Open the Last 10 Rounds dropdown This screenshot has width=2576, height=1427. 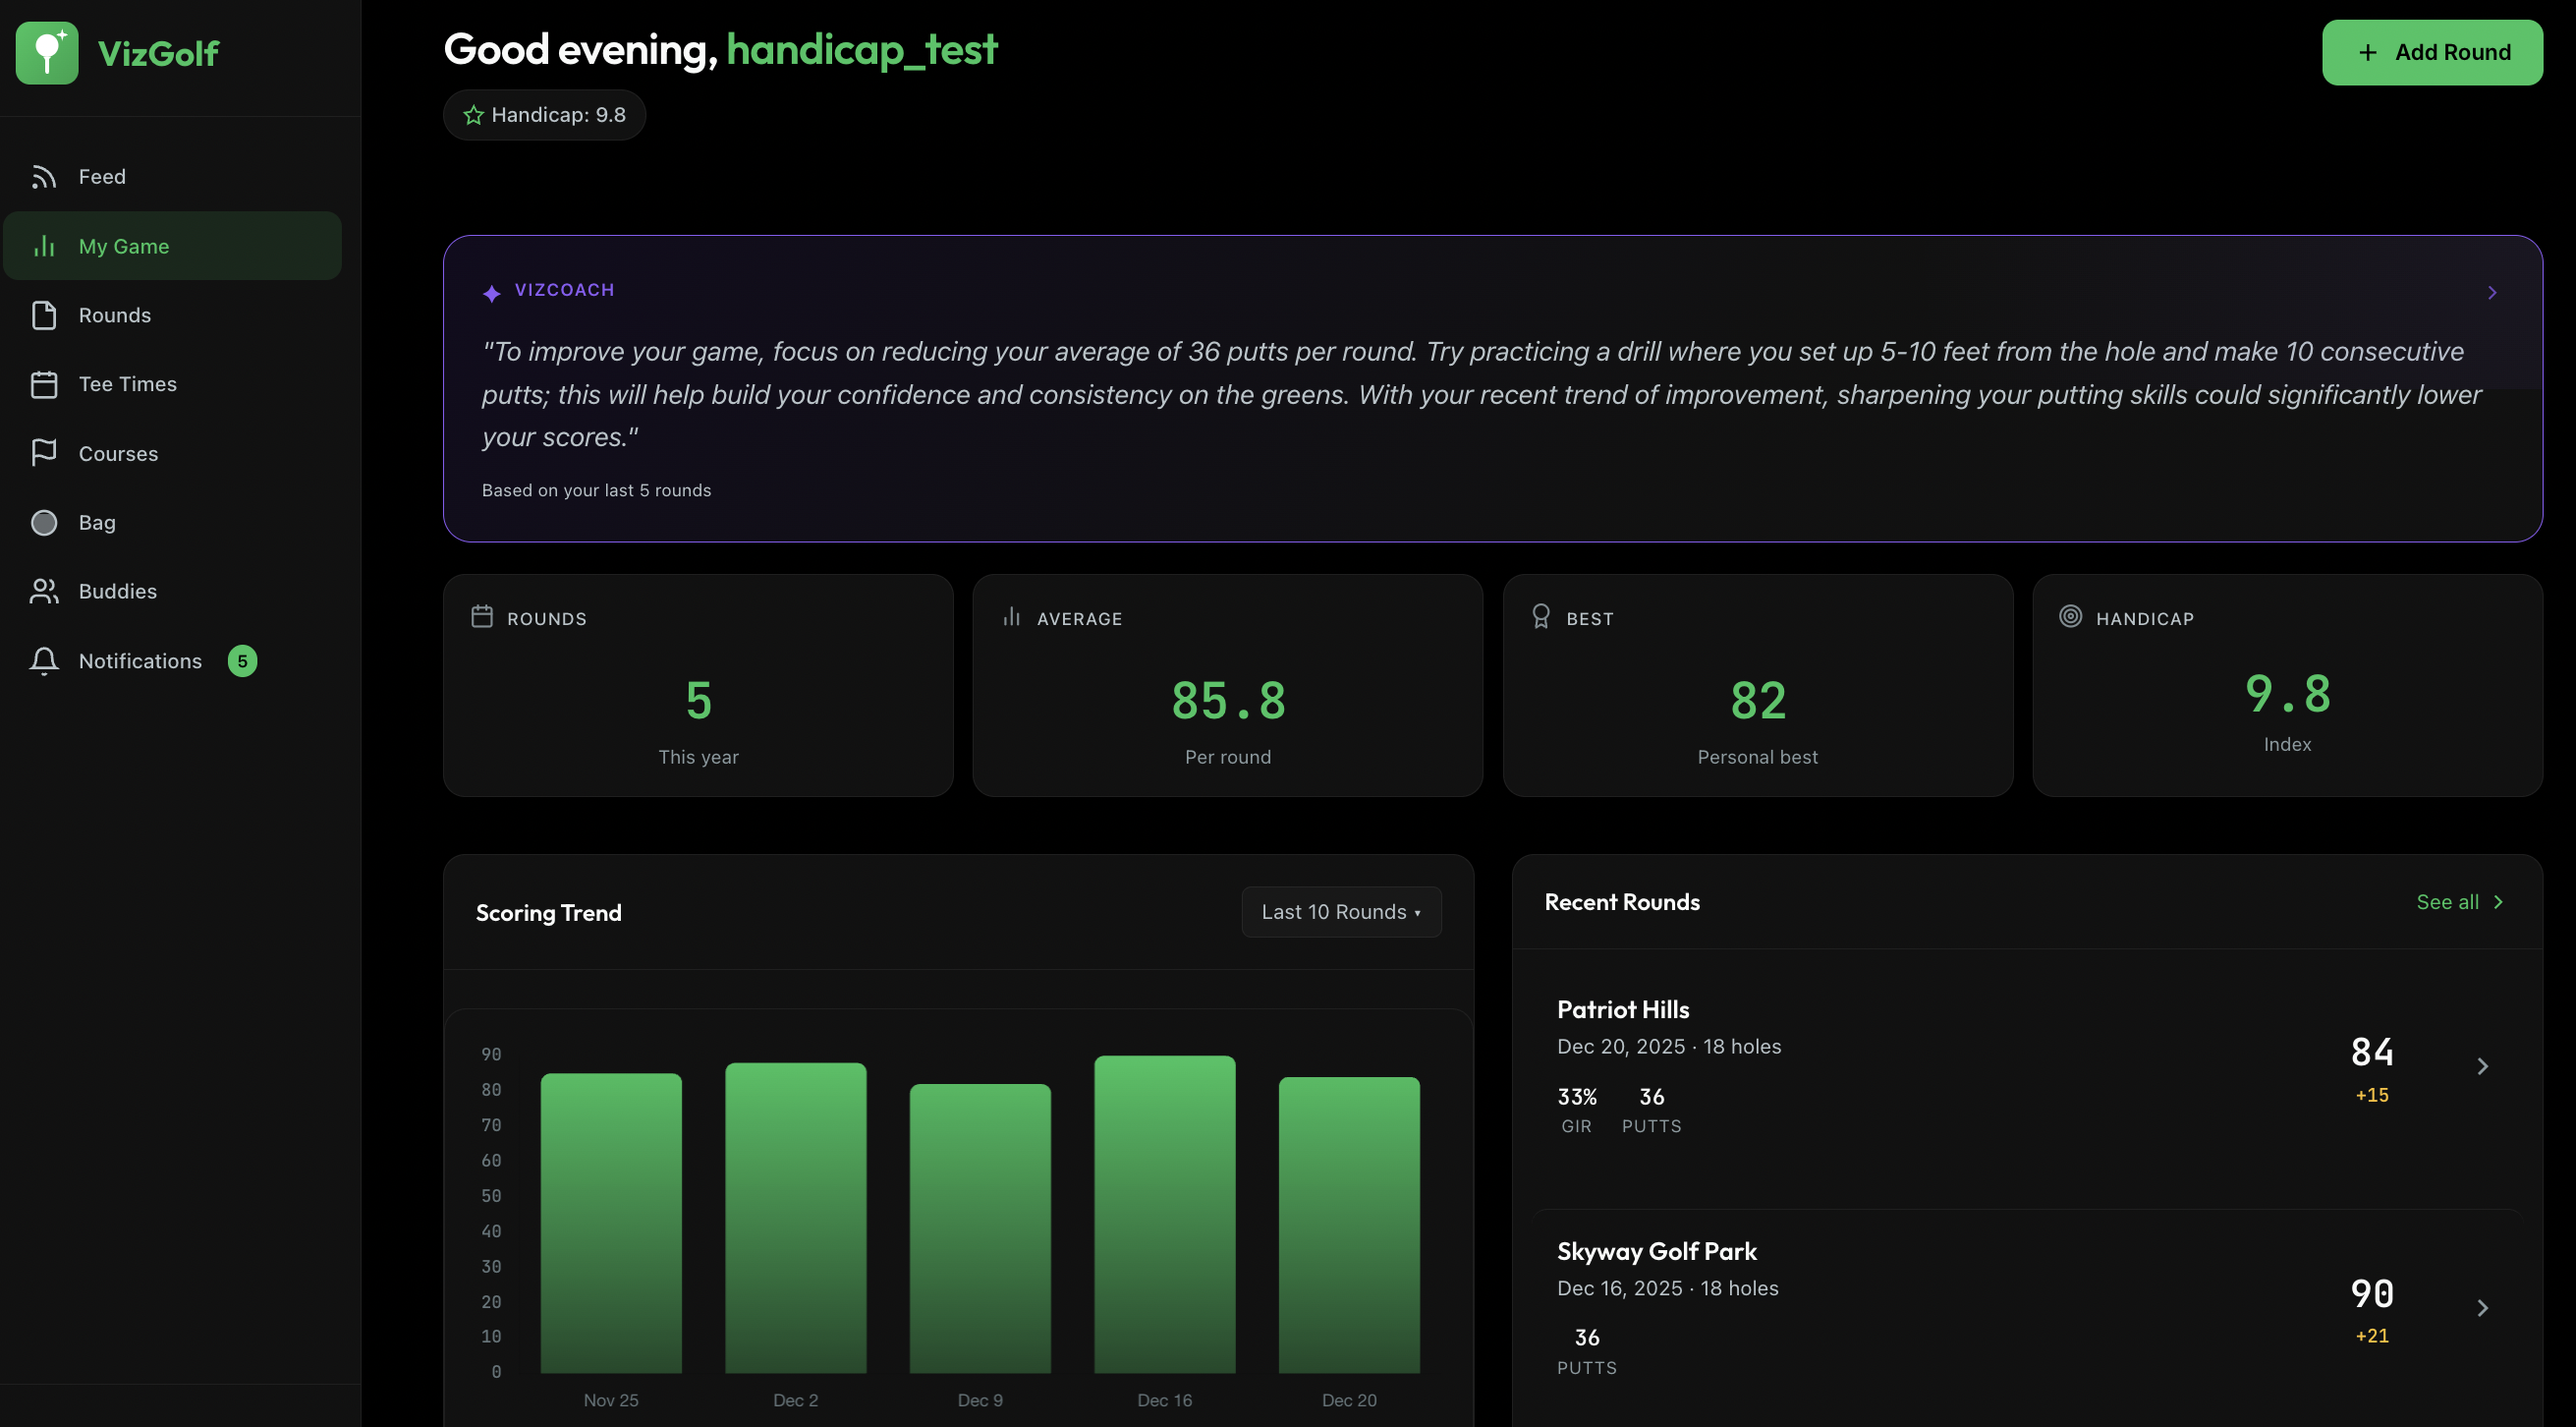(x=1341, y=911)
